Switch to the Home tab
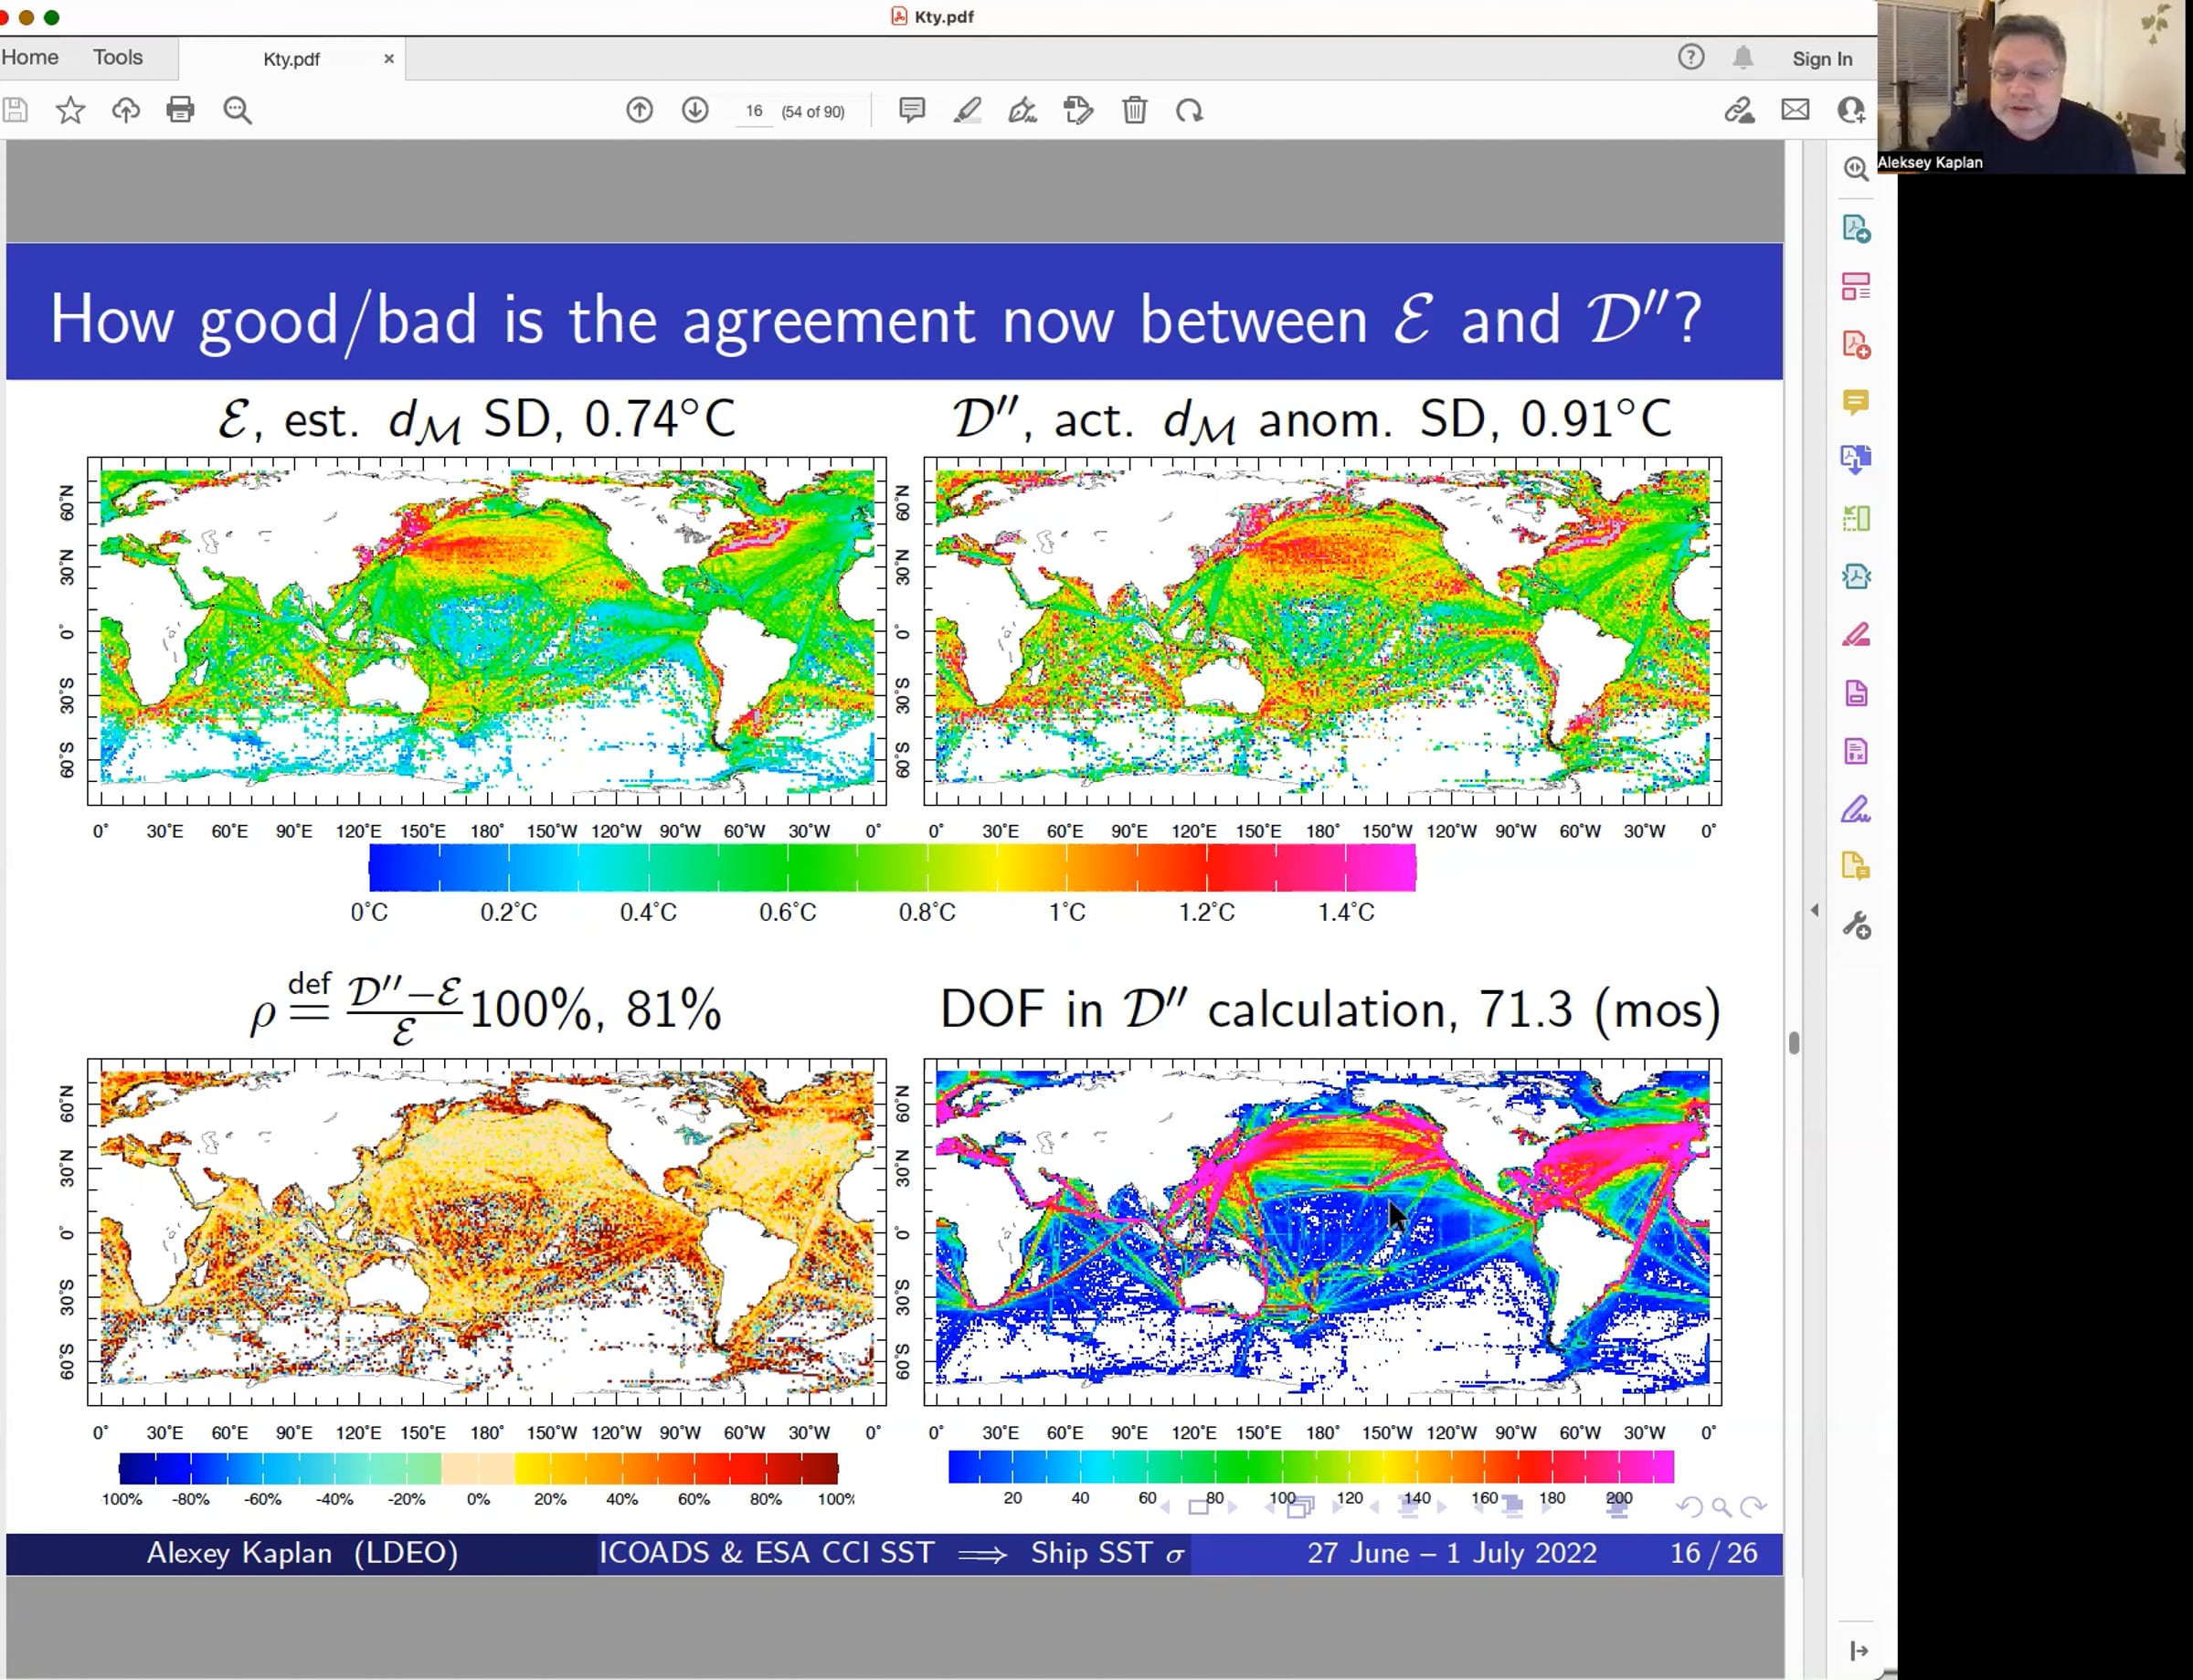Image resolution: width=2193 pixels, height=1680 pixels. (30, 58)
